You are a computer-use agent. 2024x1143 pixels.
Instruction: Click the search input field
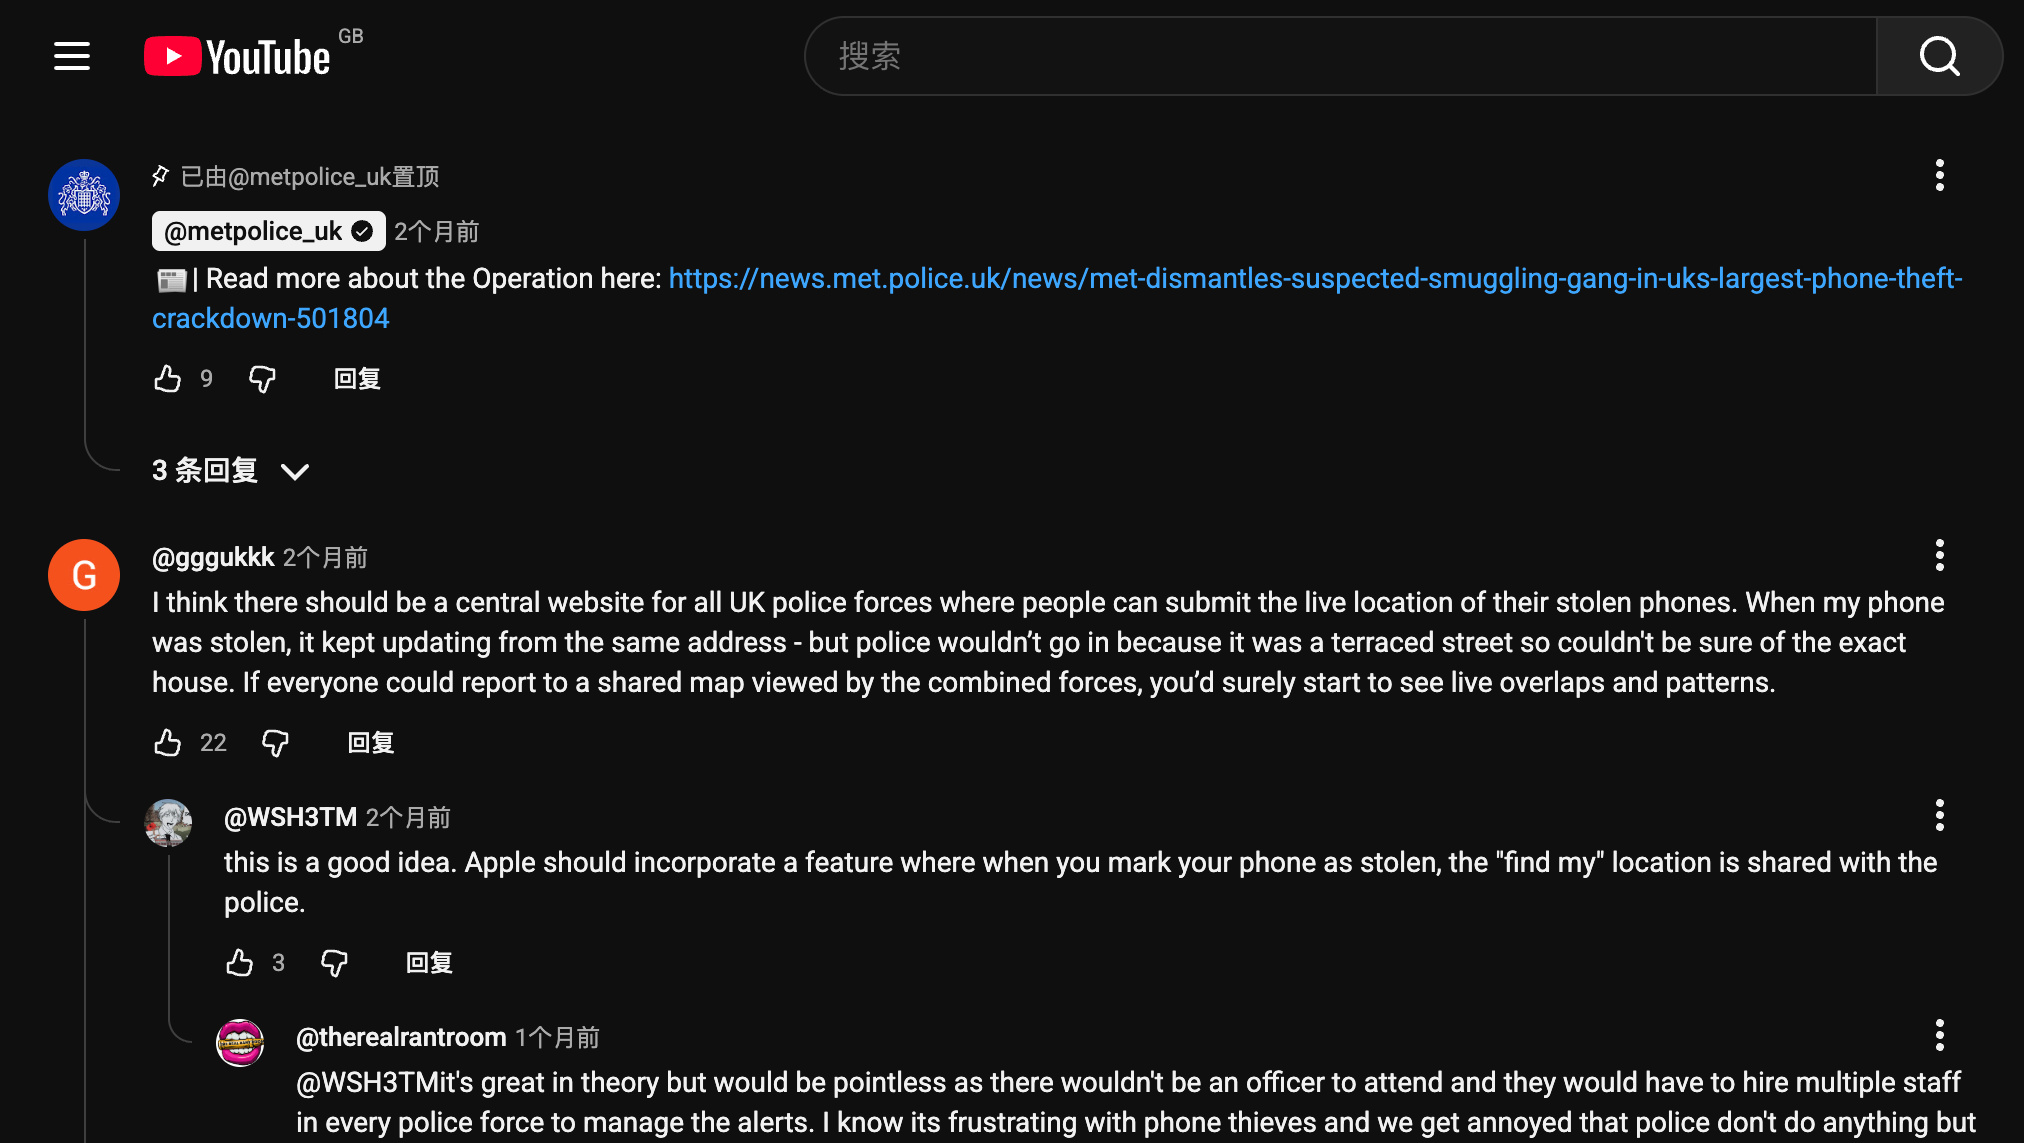tap(1340, 56)
